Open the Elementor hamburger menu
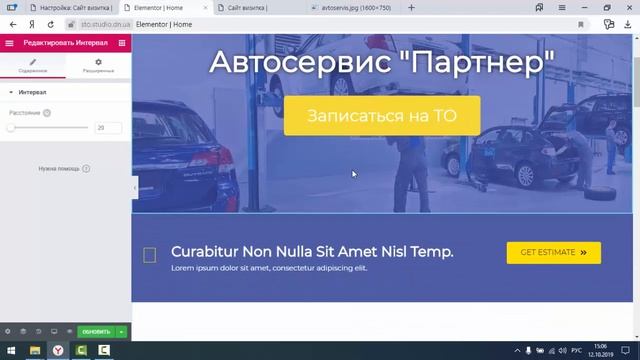This screenshot has height=360, width=640. [x=9, y=43]
